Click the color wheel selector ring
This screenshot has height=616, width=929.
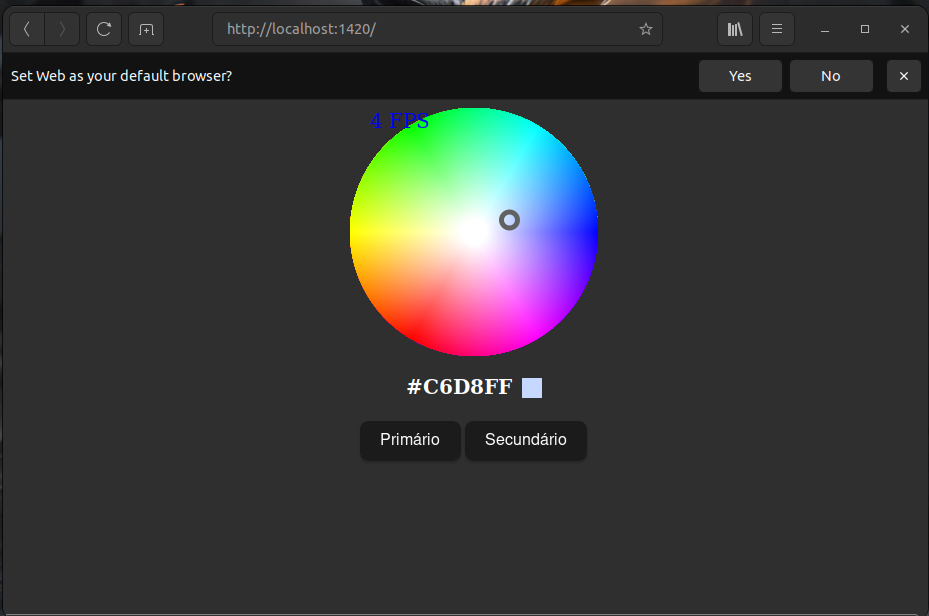[509, 220]
